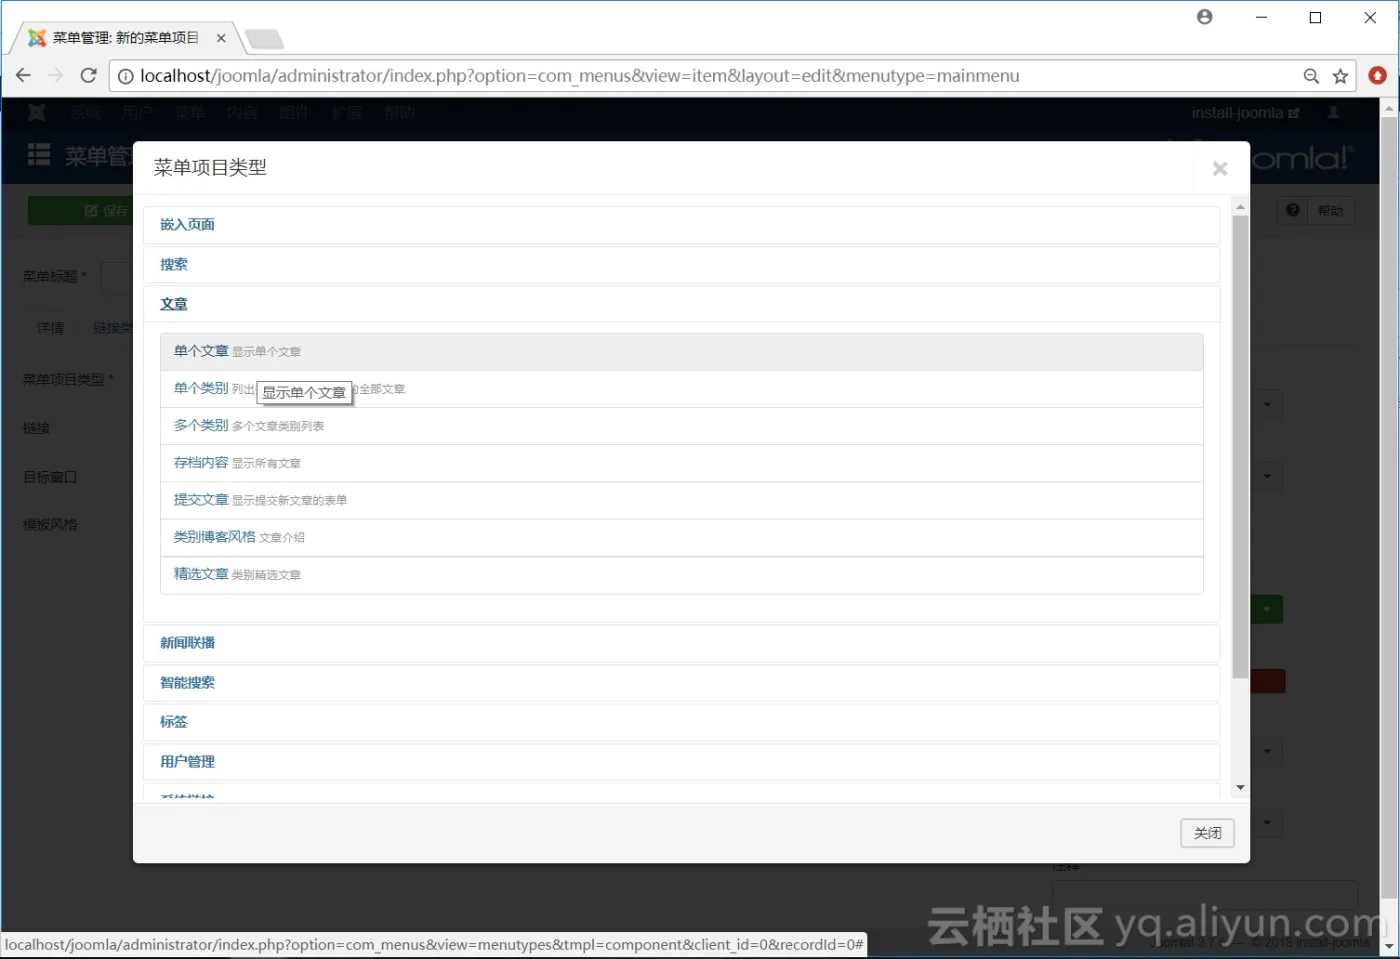Screen dimensions: 1400x959
Task: Open the 菜单 menu in the Joomla top bar
Action: [x=190, y=113]
